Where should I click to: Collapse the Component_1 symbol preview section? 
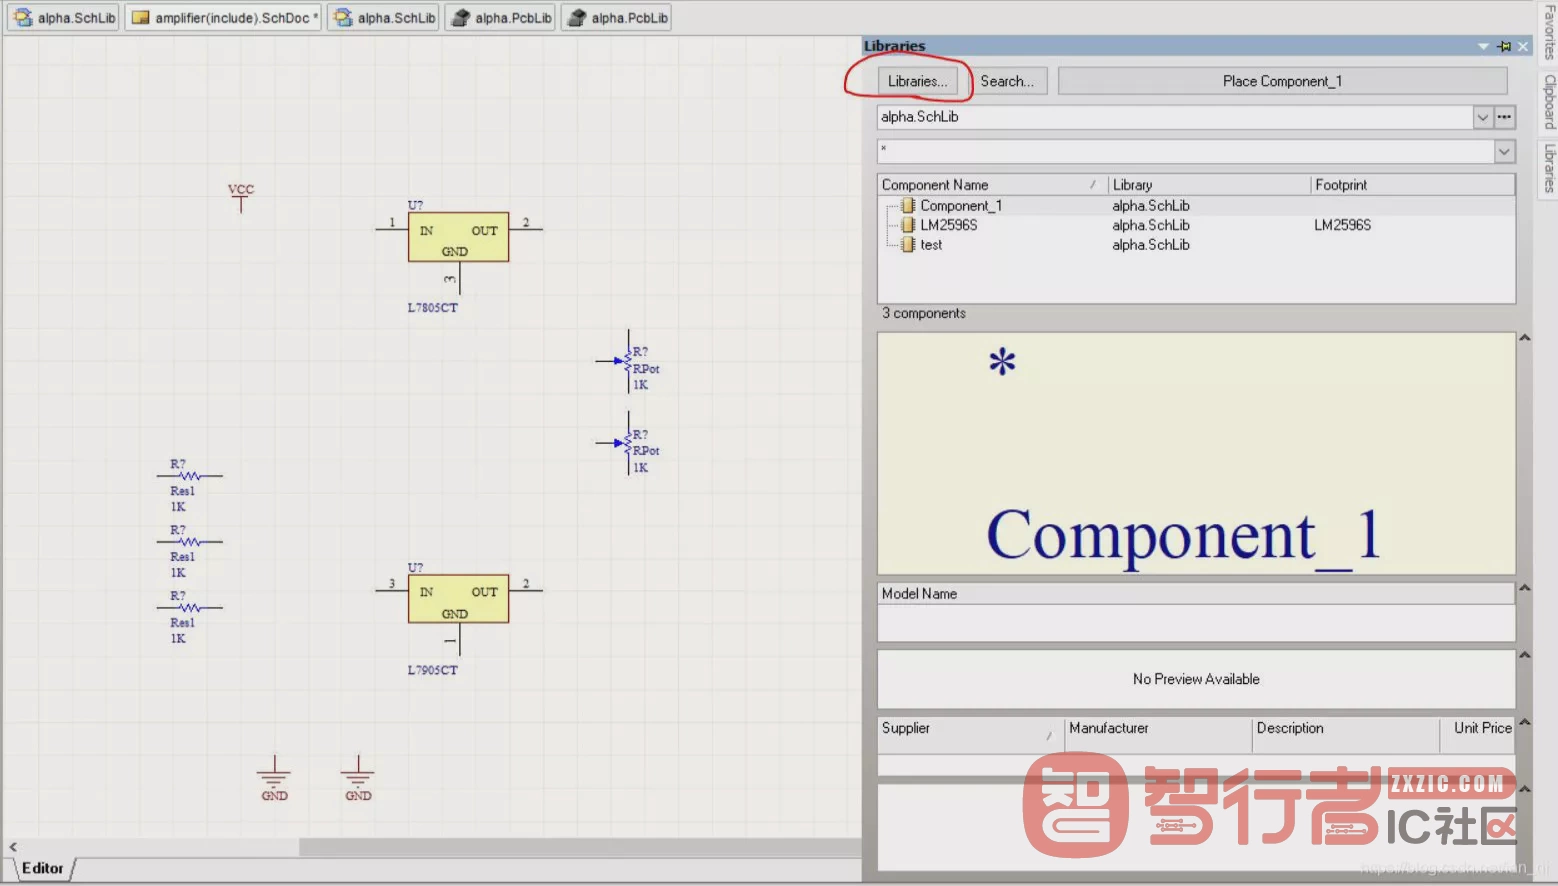(1525, 338)
